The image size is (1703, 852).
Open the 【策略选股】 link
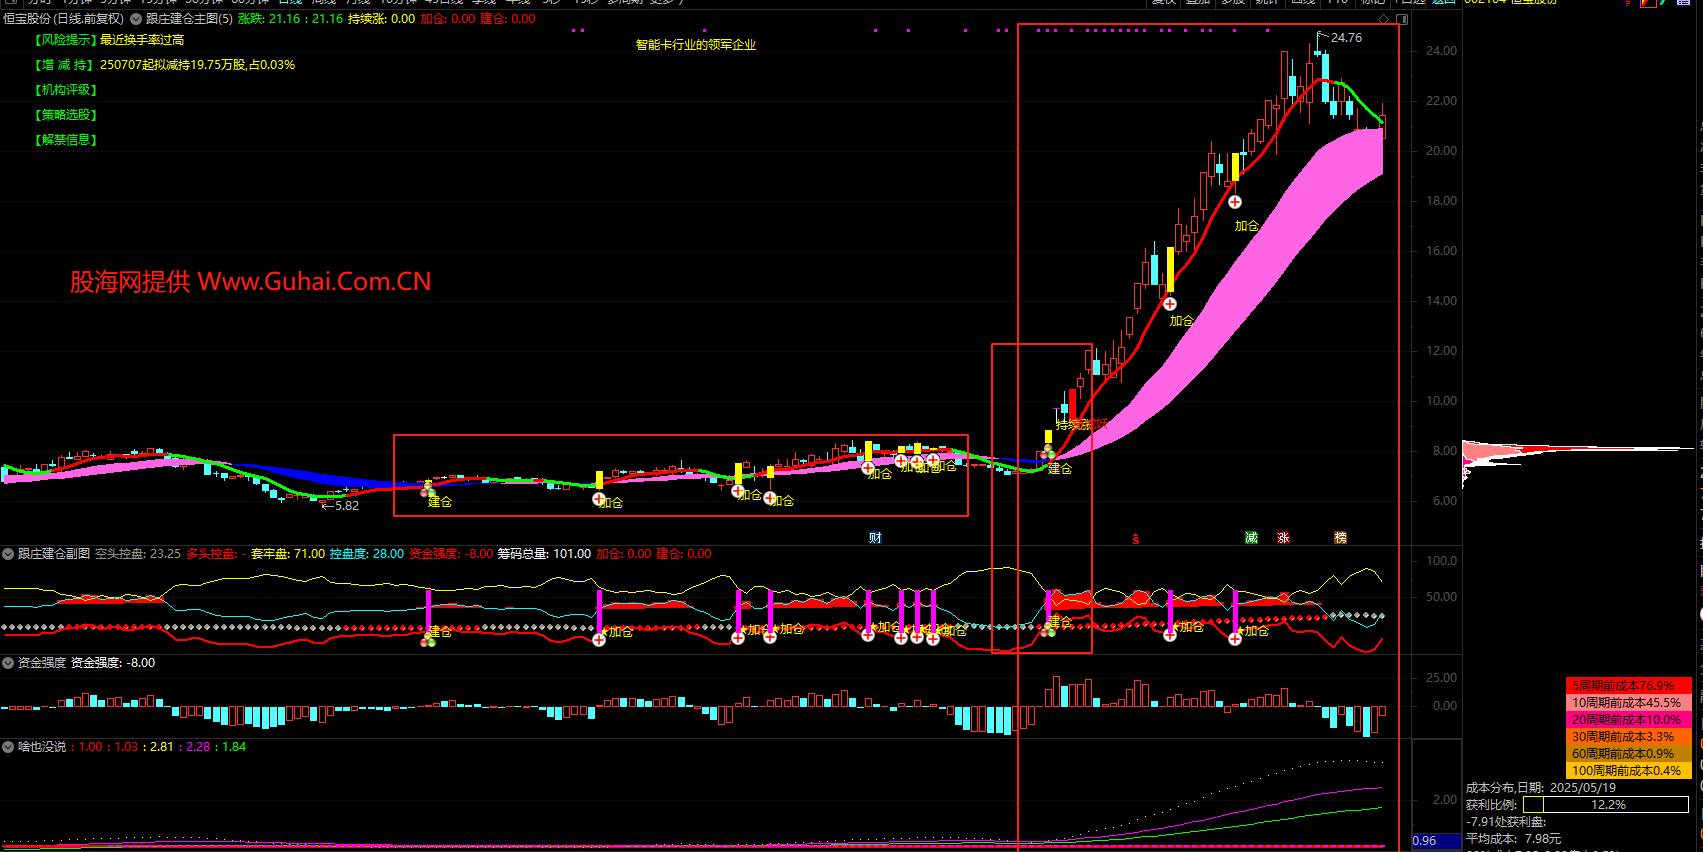(66, 115)
